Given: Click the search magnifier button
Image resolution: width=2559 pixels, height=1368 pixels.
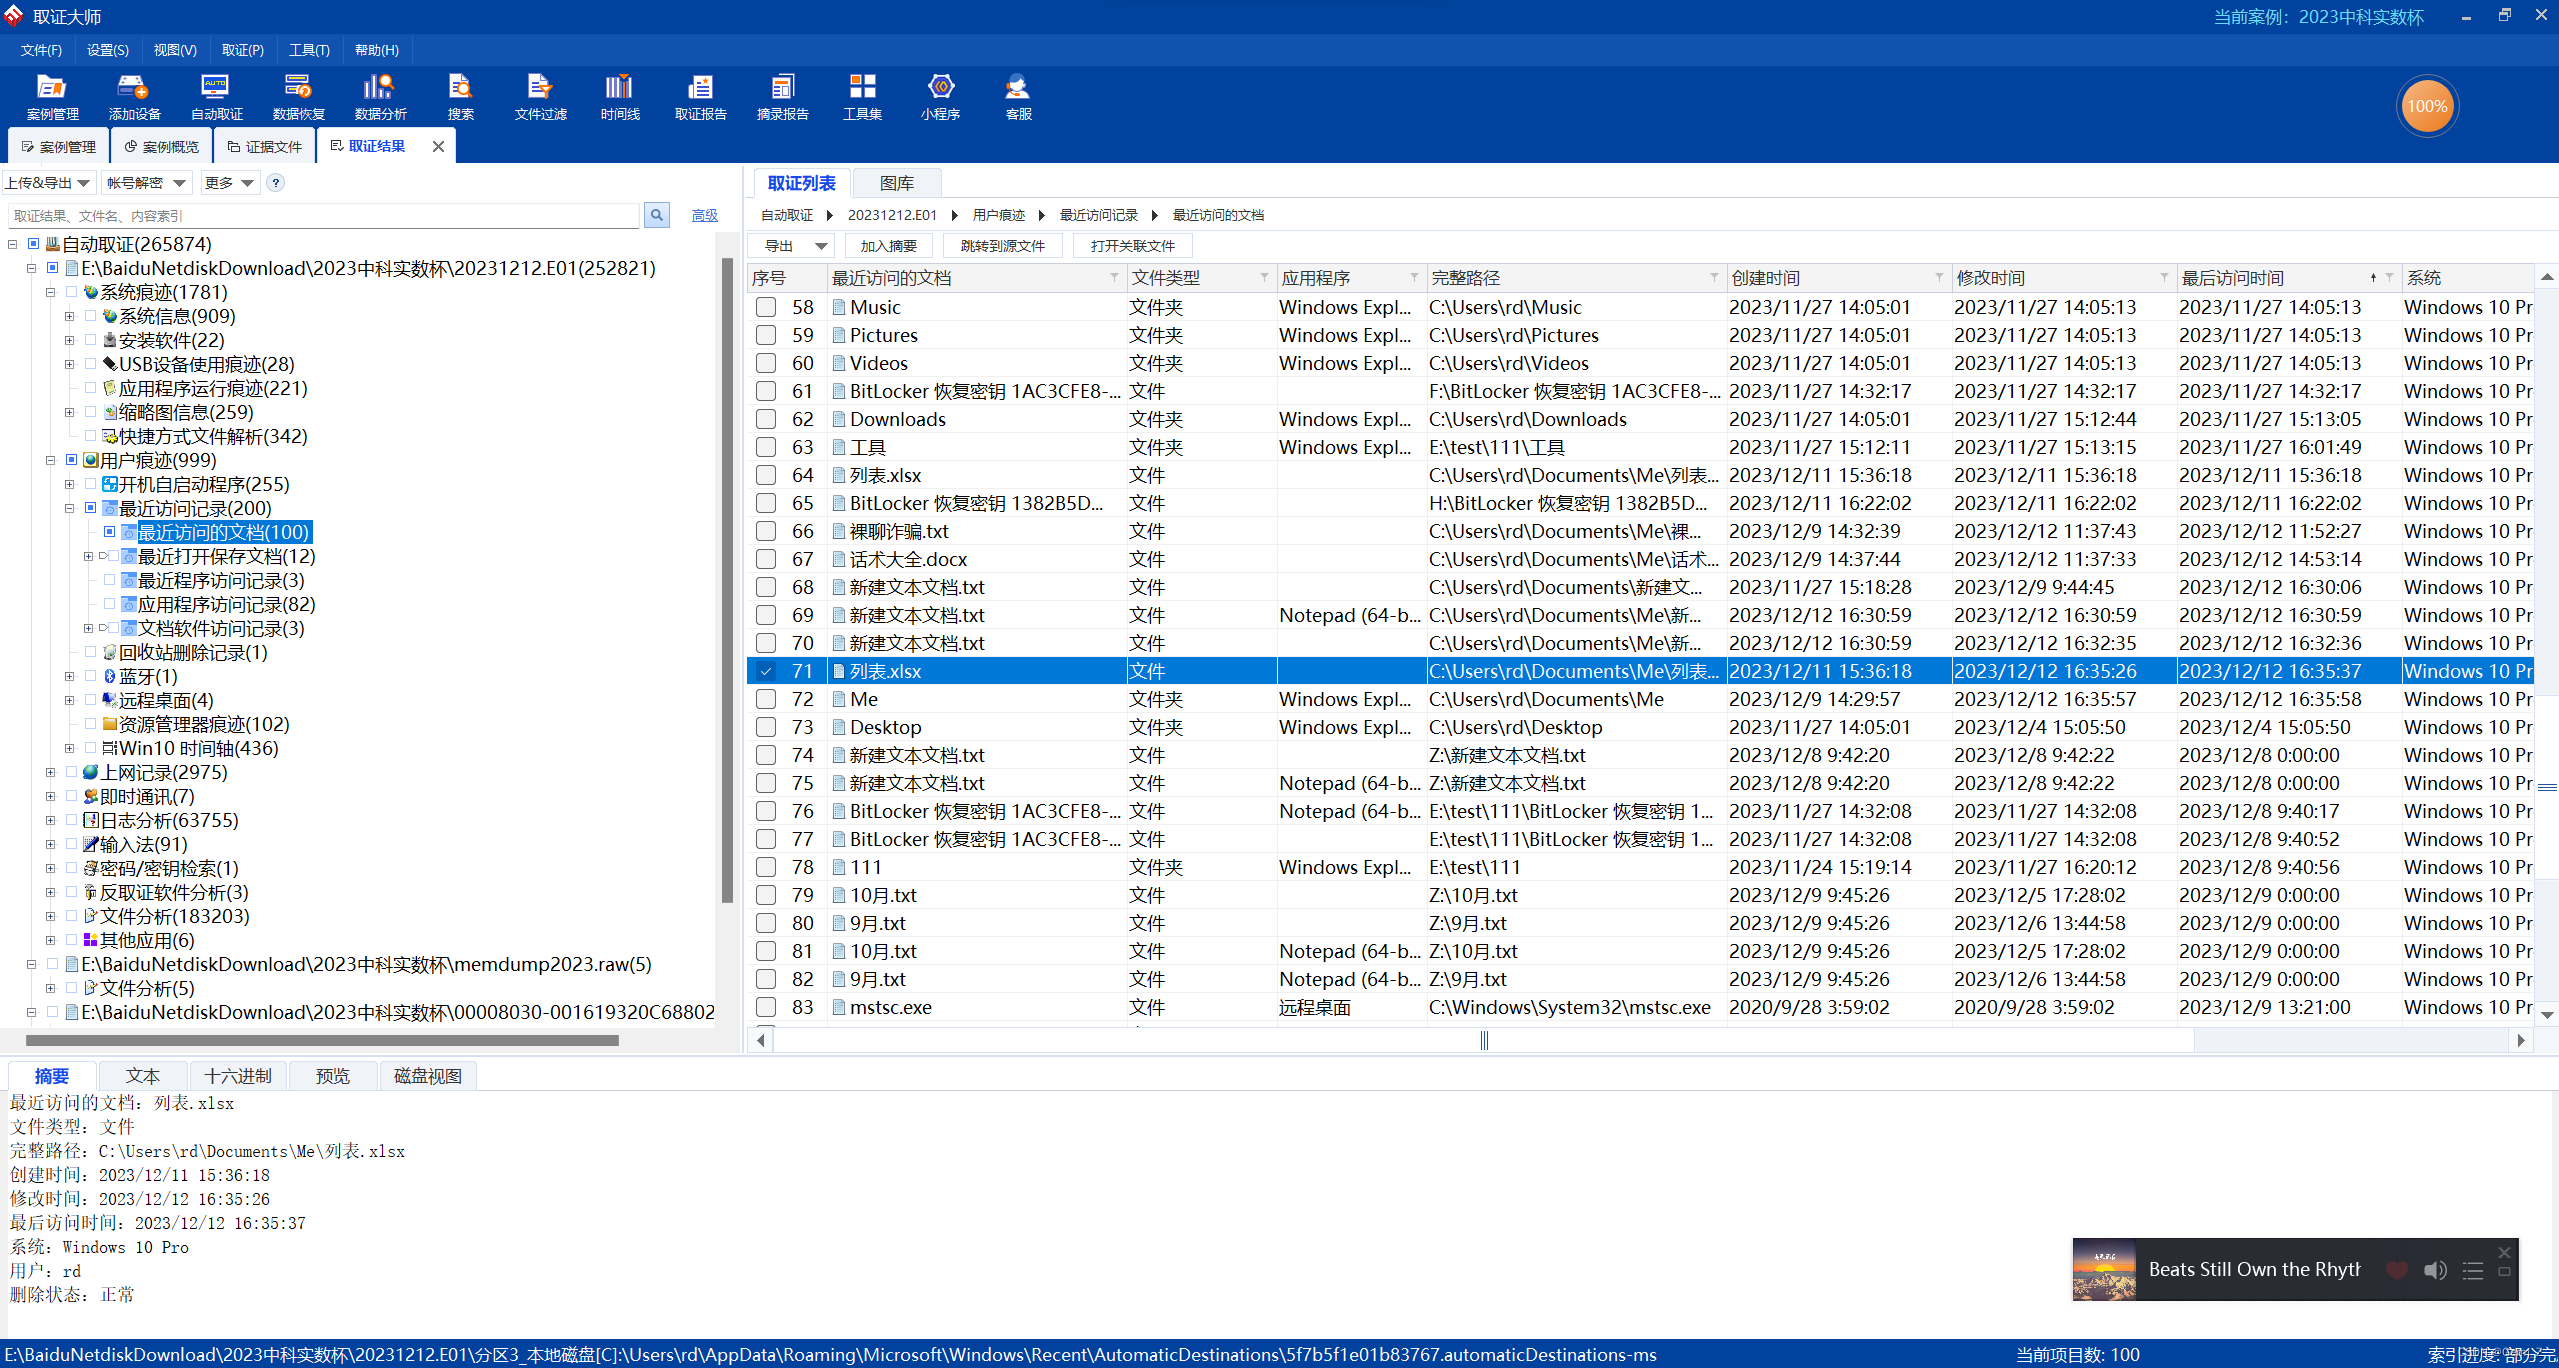Looking at the screenshot, I should point(657,215).
